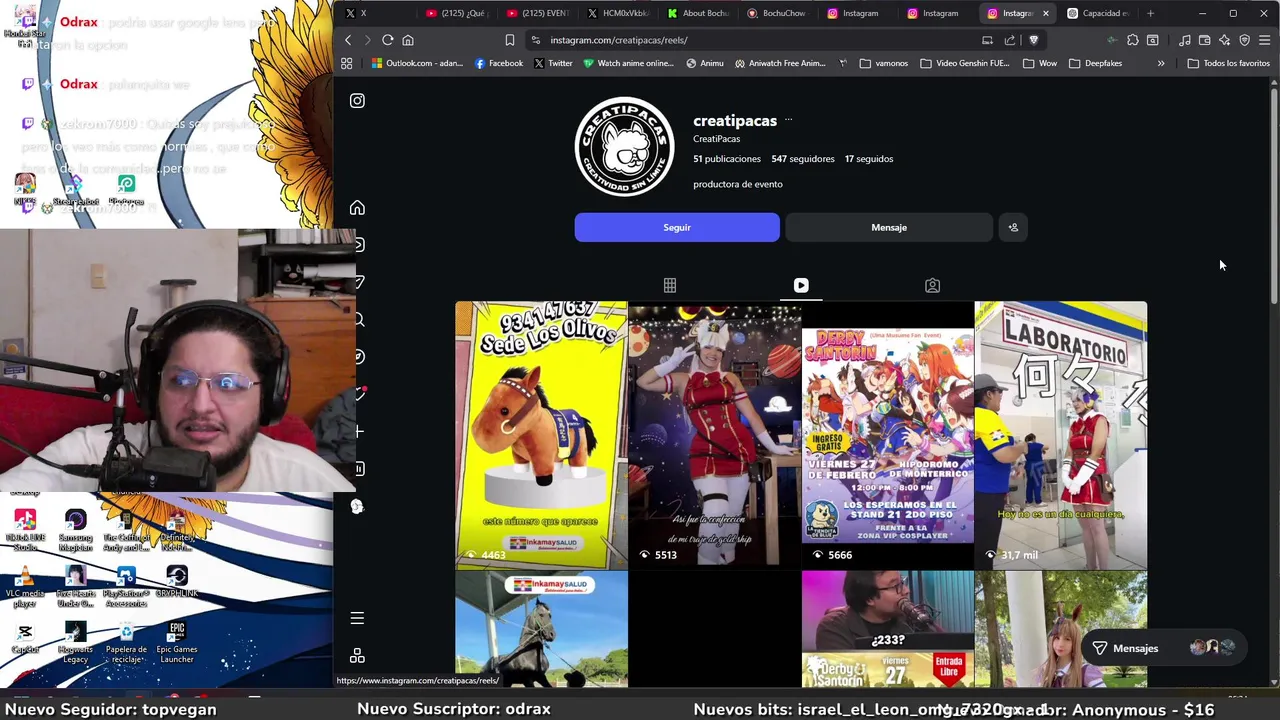Show hidden bookmarks via the chevron
Screen dimensions: 1280x720
coord(1161,63)
